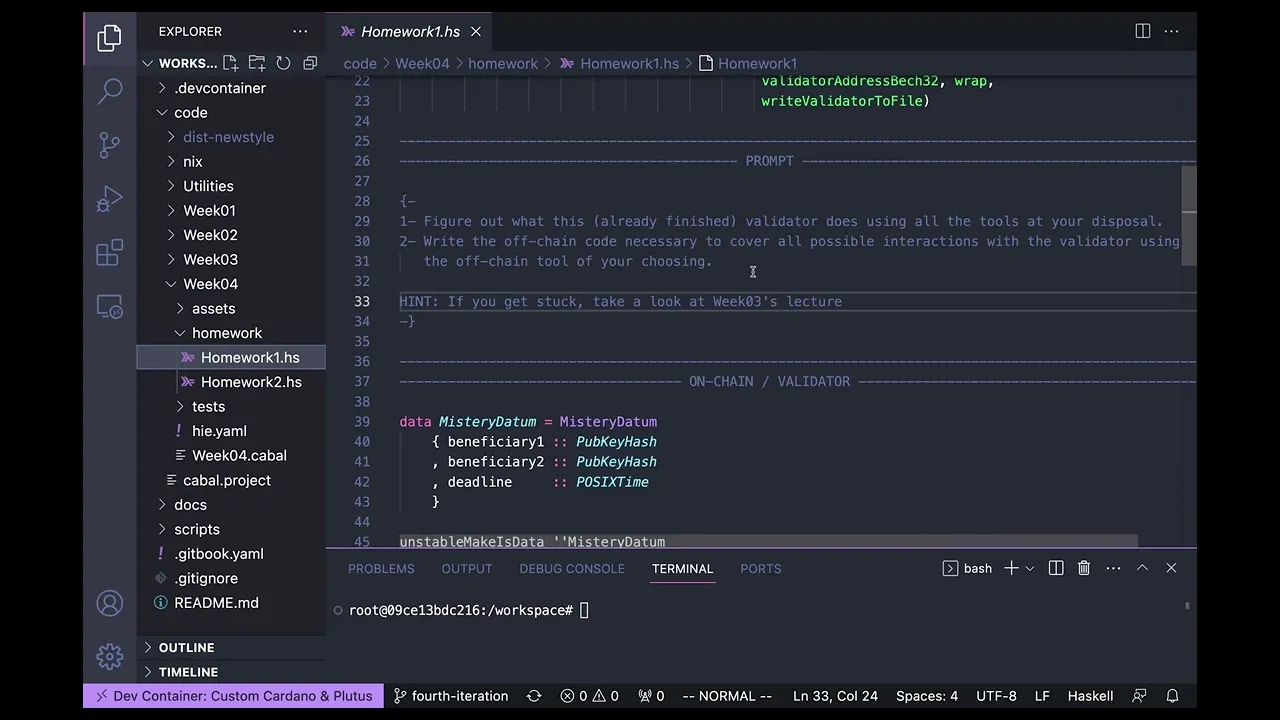Collapse all folders in Explorer

tap(310, 63)
